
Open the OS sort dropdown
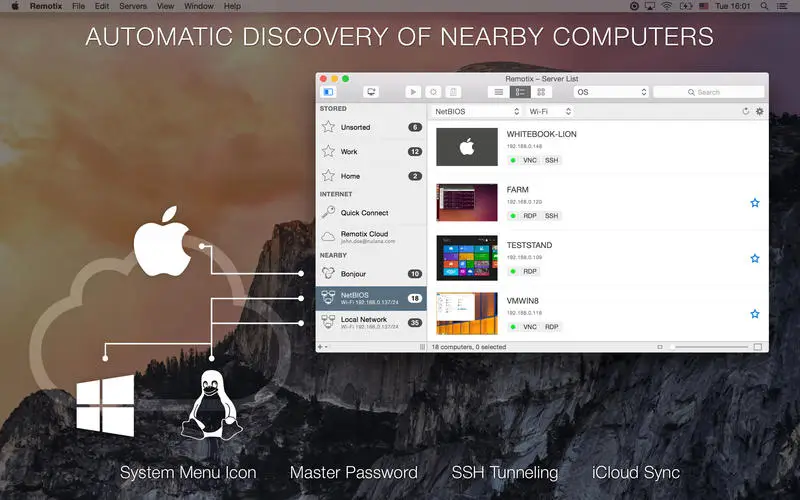tap(611, 92)
